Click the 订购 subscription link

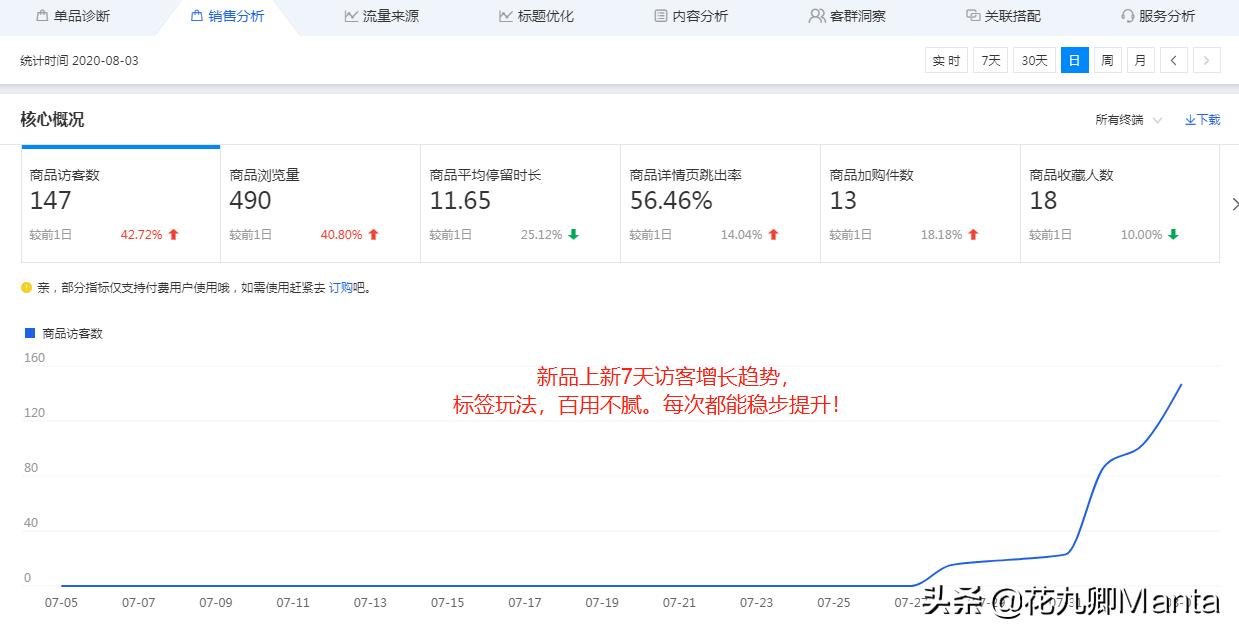coord(341,286)
